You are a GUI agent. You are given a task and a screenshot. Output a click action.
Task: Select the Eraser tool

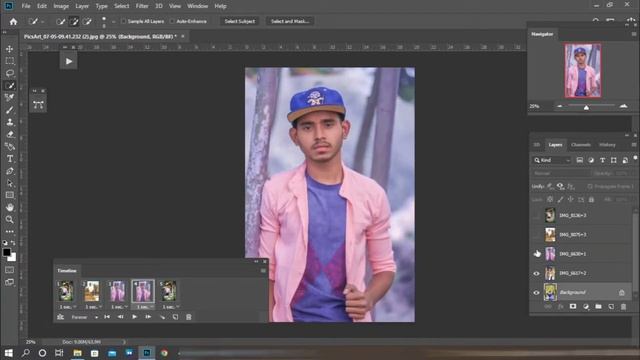[10, 134]
